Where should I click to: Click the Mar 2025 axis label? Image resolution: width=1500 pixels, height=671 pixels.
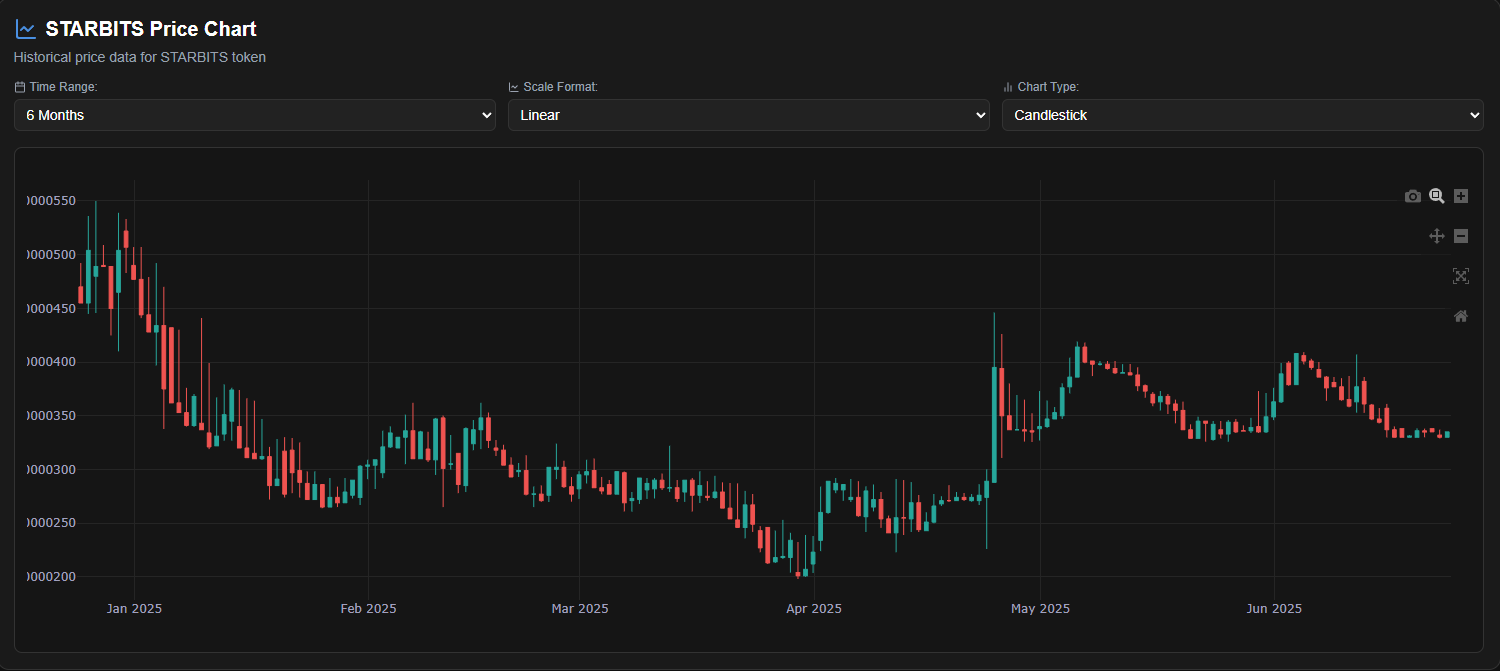pyautogui.click(x=580, y=608)
